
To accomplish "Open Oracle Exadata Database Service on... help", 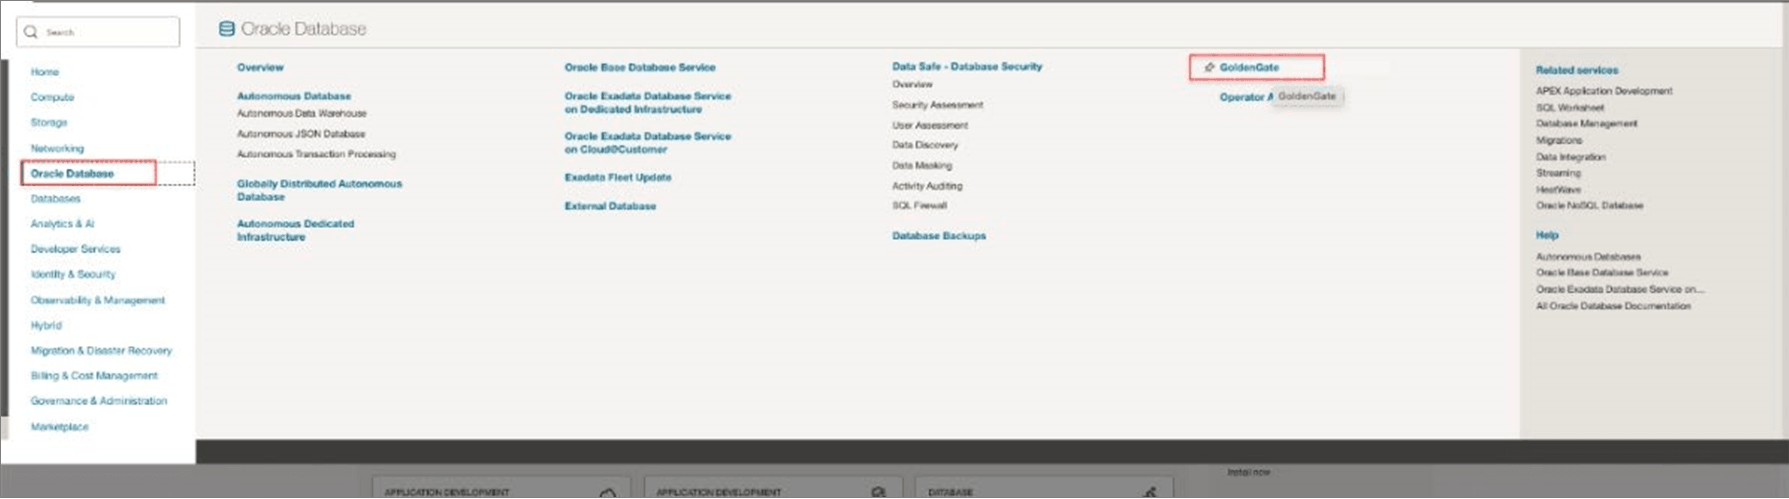I will 1620,289.
